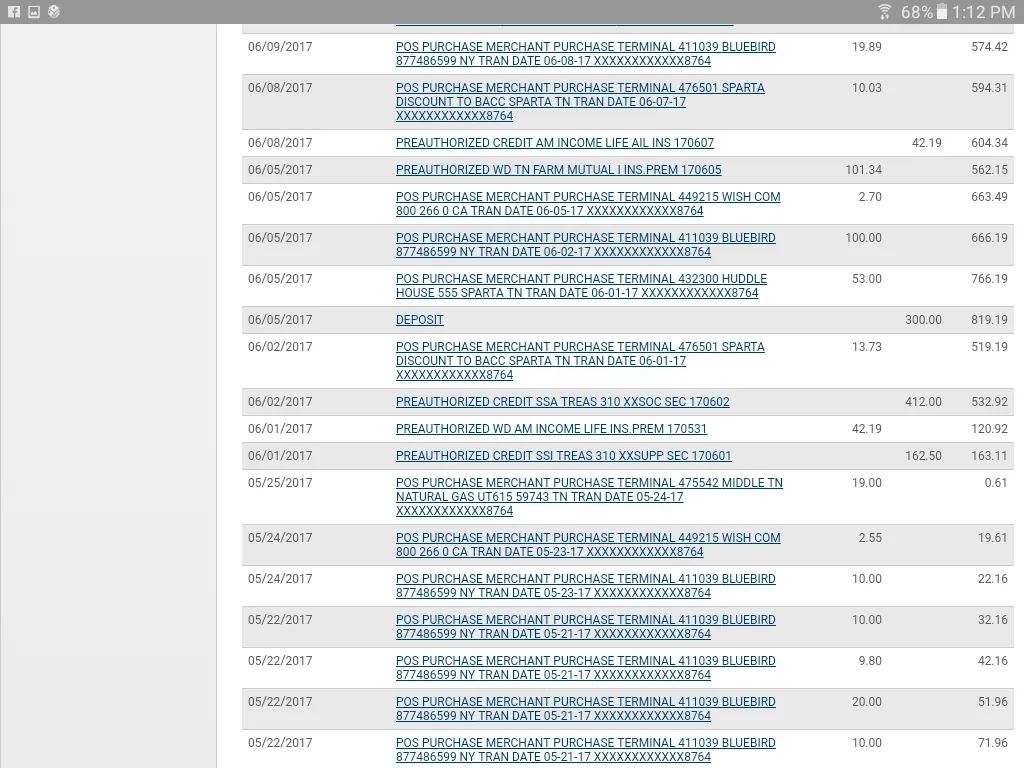The image size is (1024, 768).
Task: Select balance value 562.15
Action: click(x=989, y=170)
